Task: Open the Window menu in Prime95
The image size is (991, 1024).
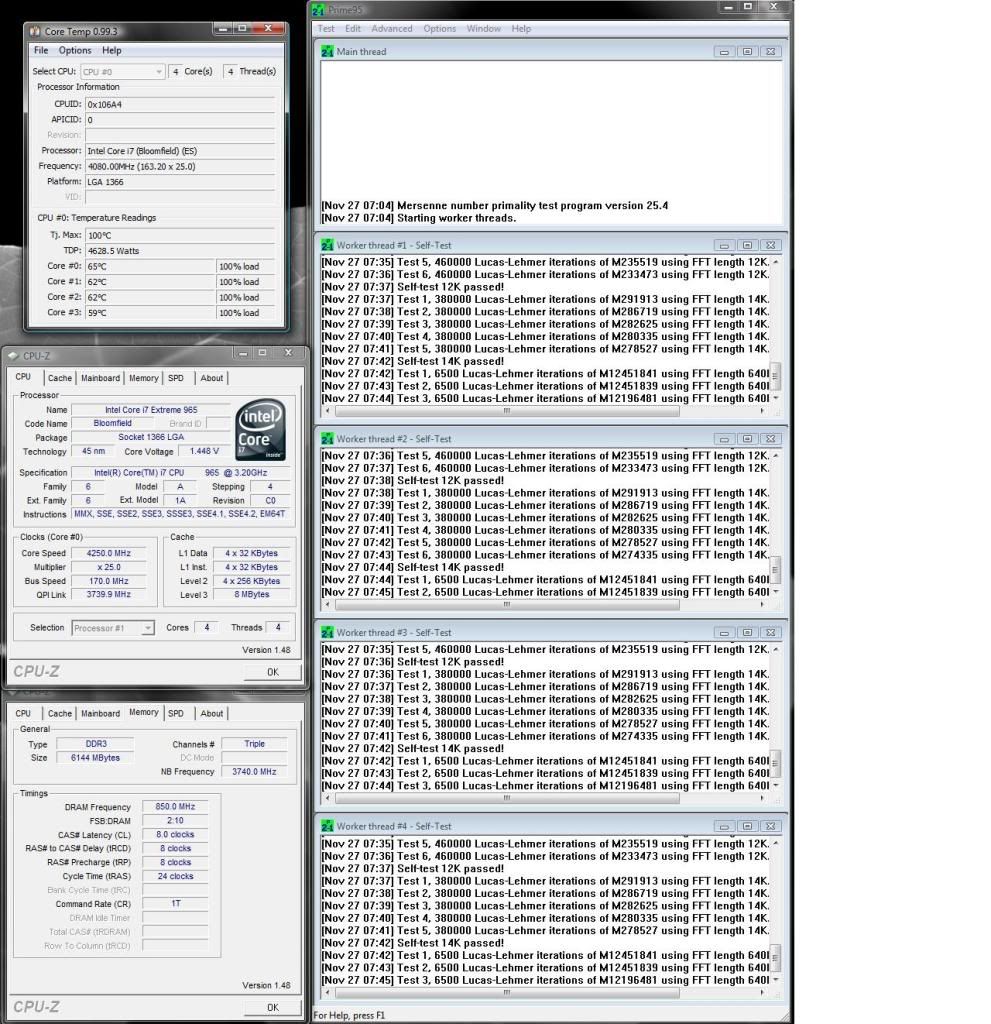Action: coord(483,29)
